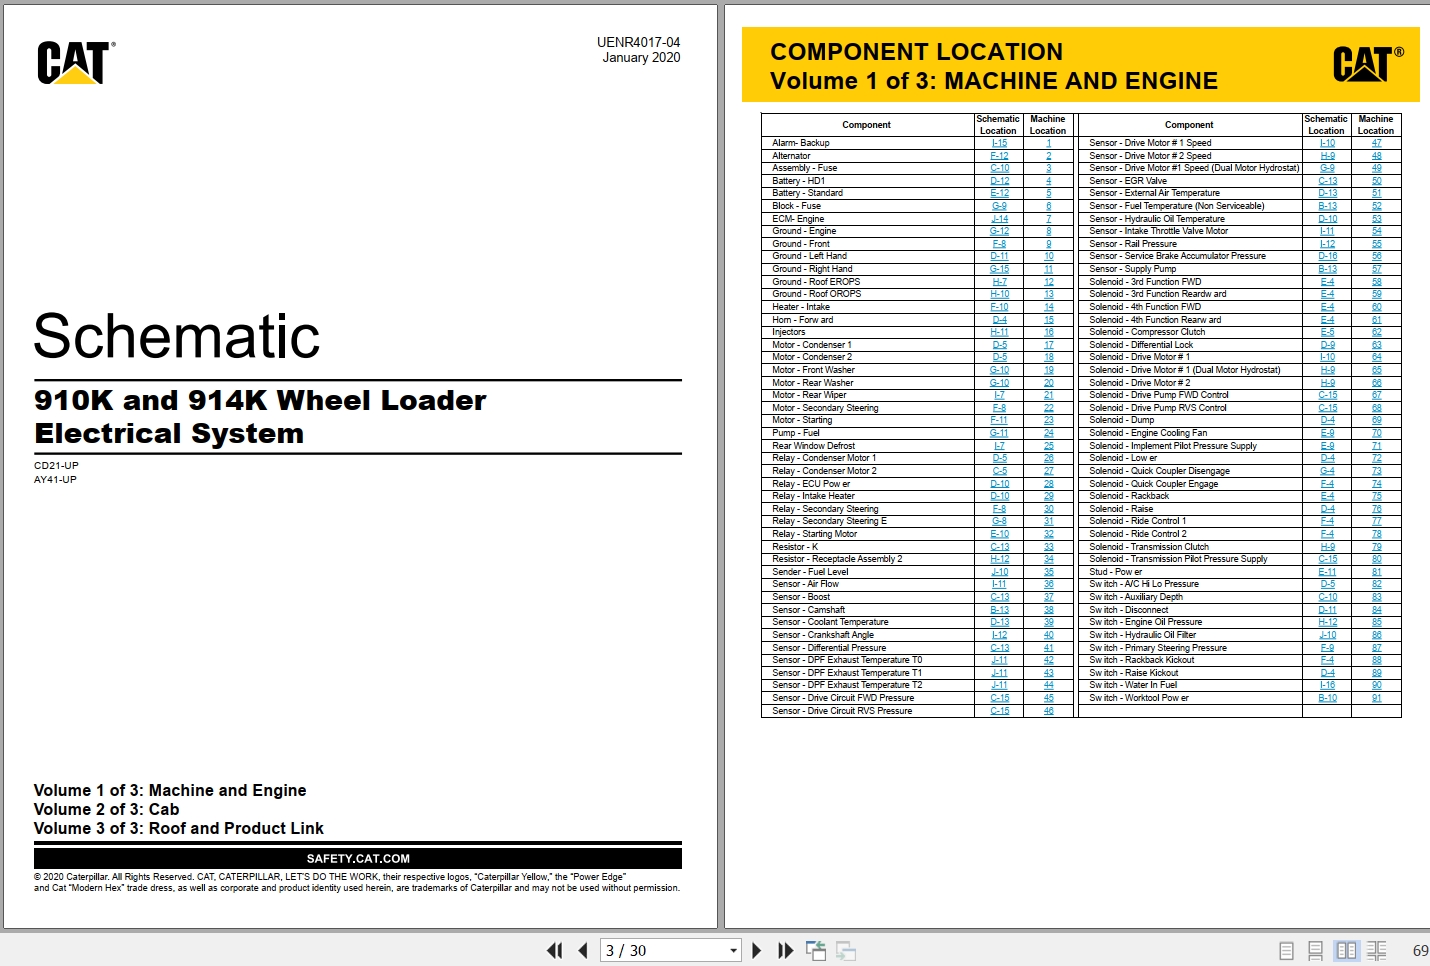Click the document number UENR4017-04
The height and width of the screenshot is (966, 1430).
point(638,42)
